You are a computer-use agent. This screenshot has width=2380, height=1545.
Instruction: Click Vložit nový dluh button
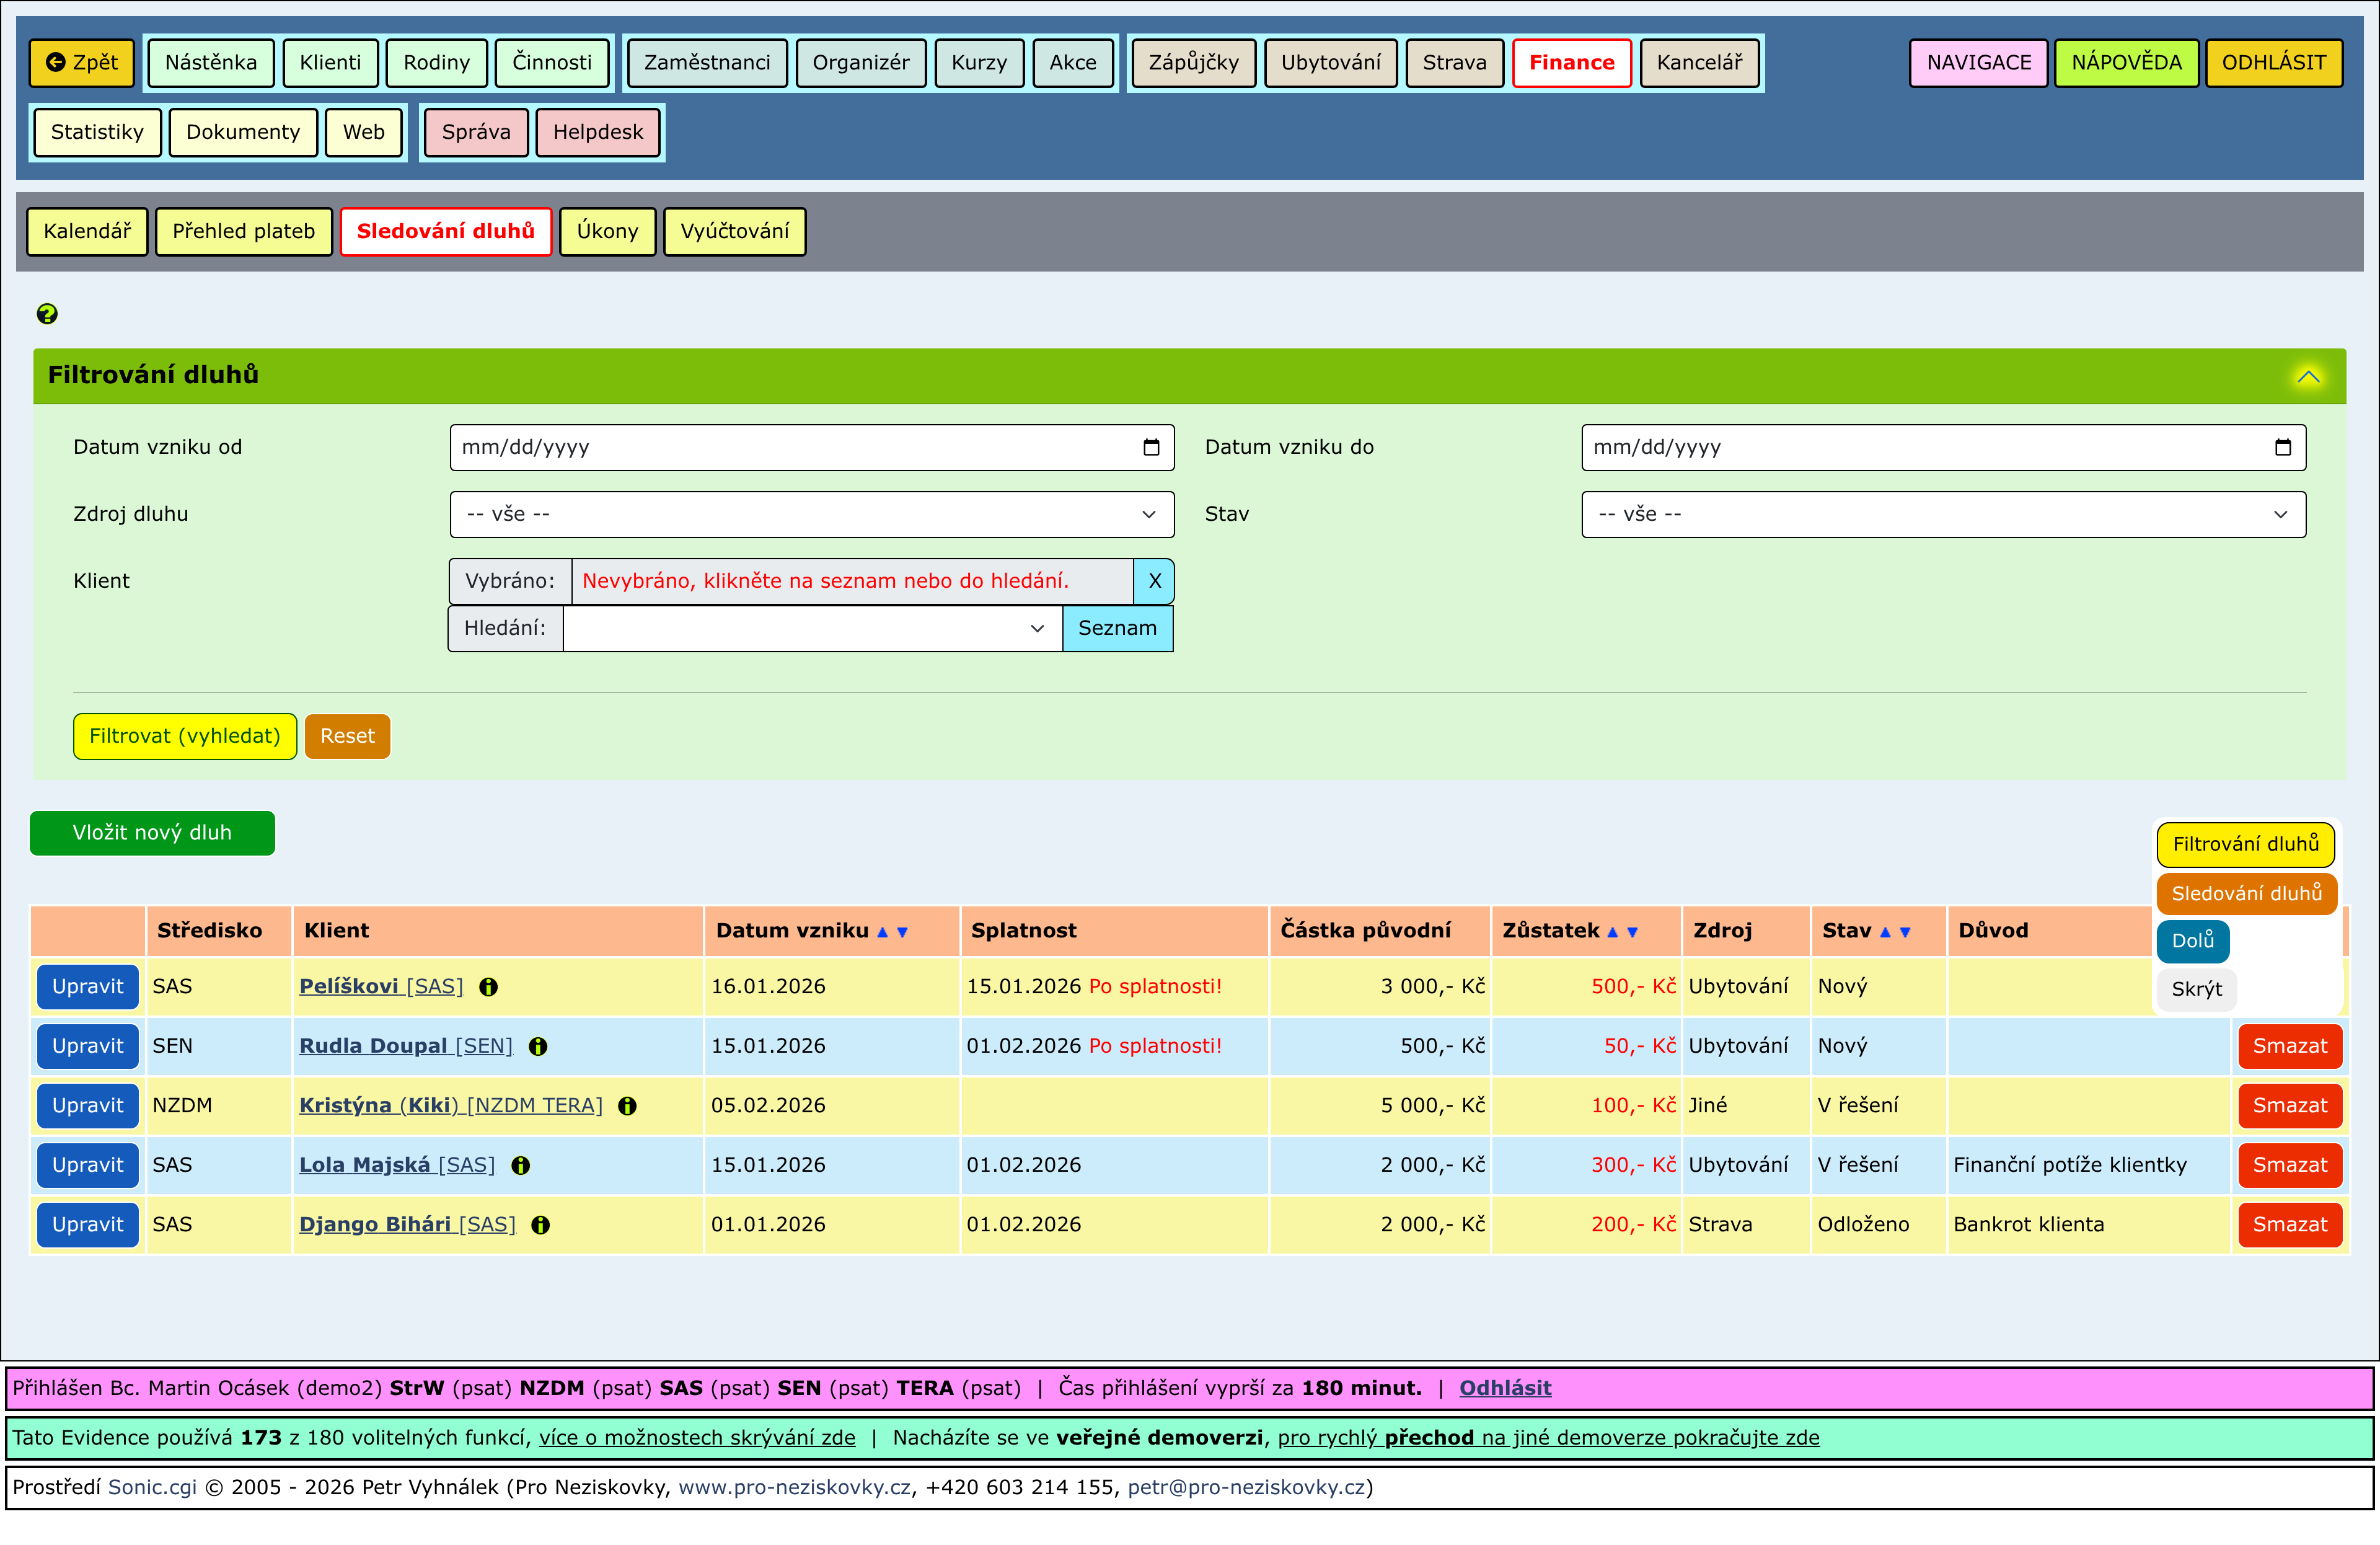152,832
